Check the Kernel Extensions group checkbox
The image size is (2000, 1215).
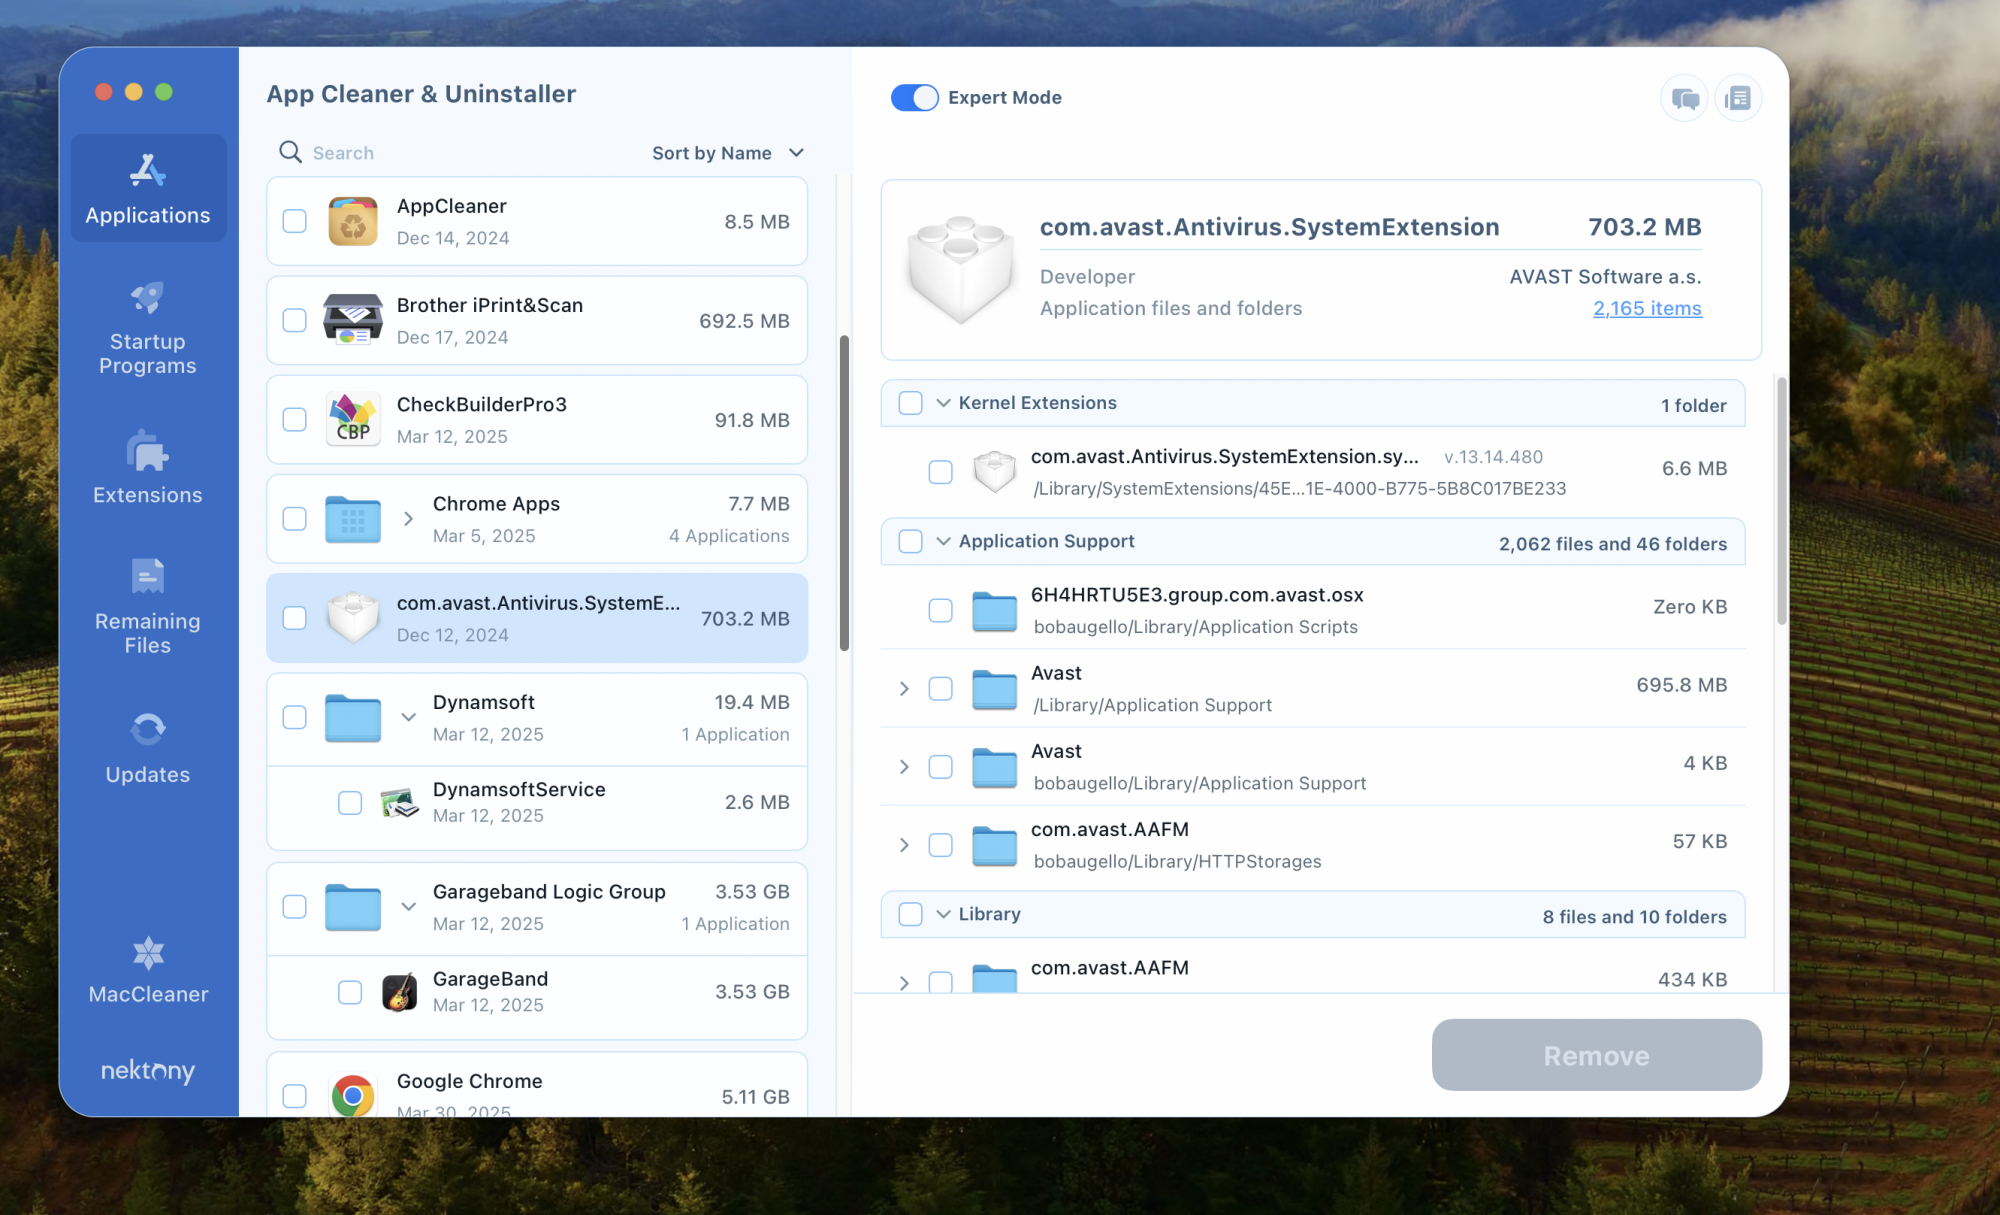click(x=910, y=403)
